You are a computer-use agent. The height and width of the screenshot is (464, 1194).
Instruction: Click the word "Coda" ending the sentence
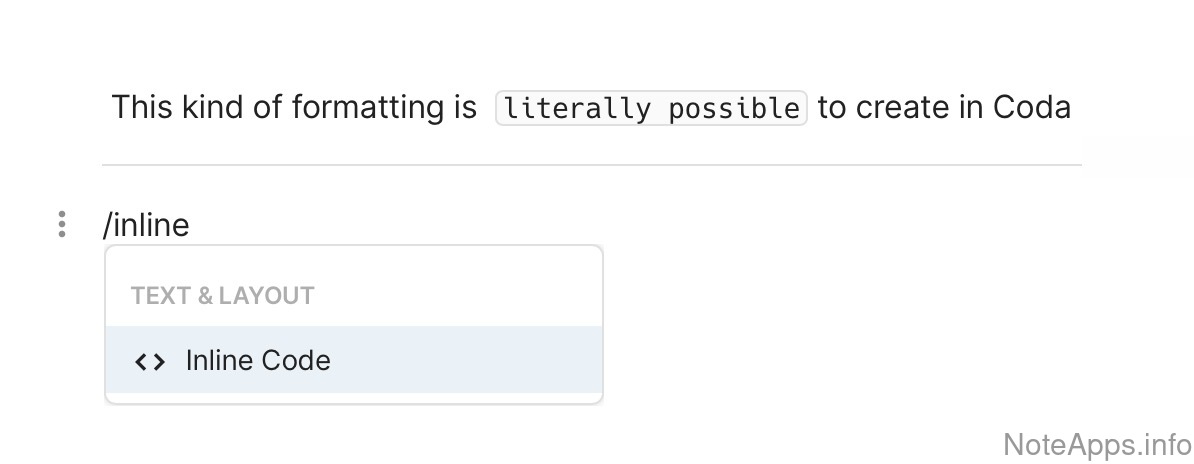pos(1032,107)
